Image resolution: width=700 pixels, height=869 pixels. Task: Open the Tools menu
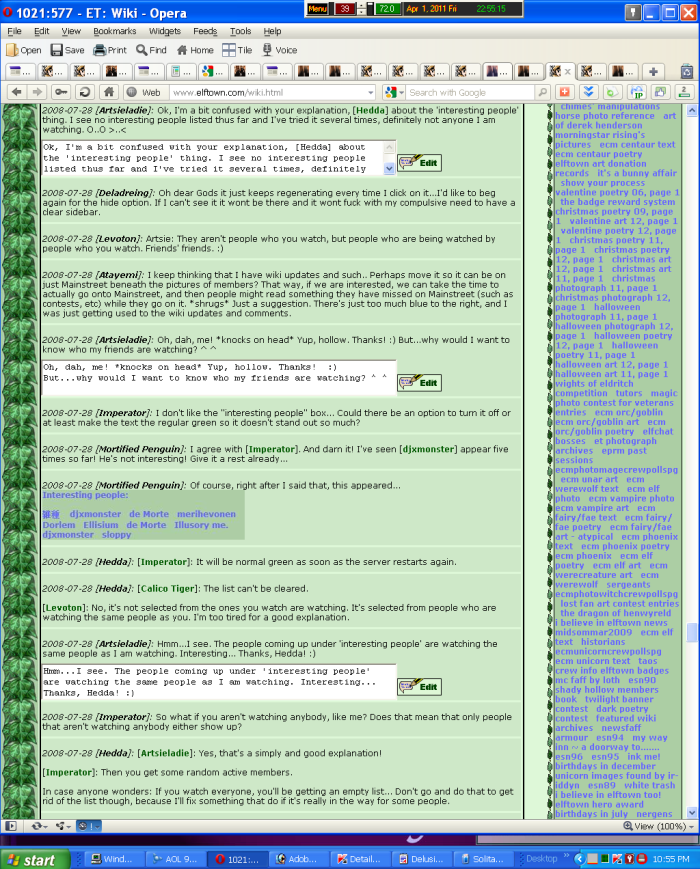tap(241, 31)
